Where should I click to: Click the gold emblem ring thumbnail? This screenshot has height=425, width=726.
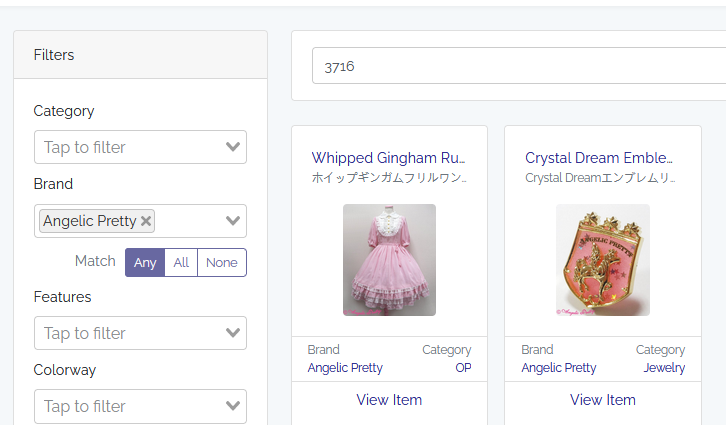[602, 260]
